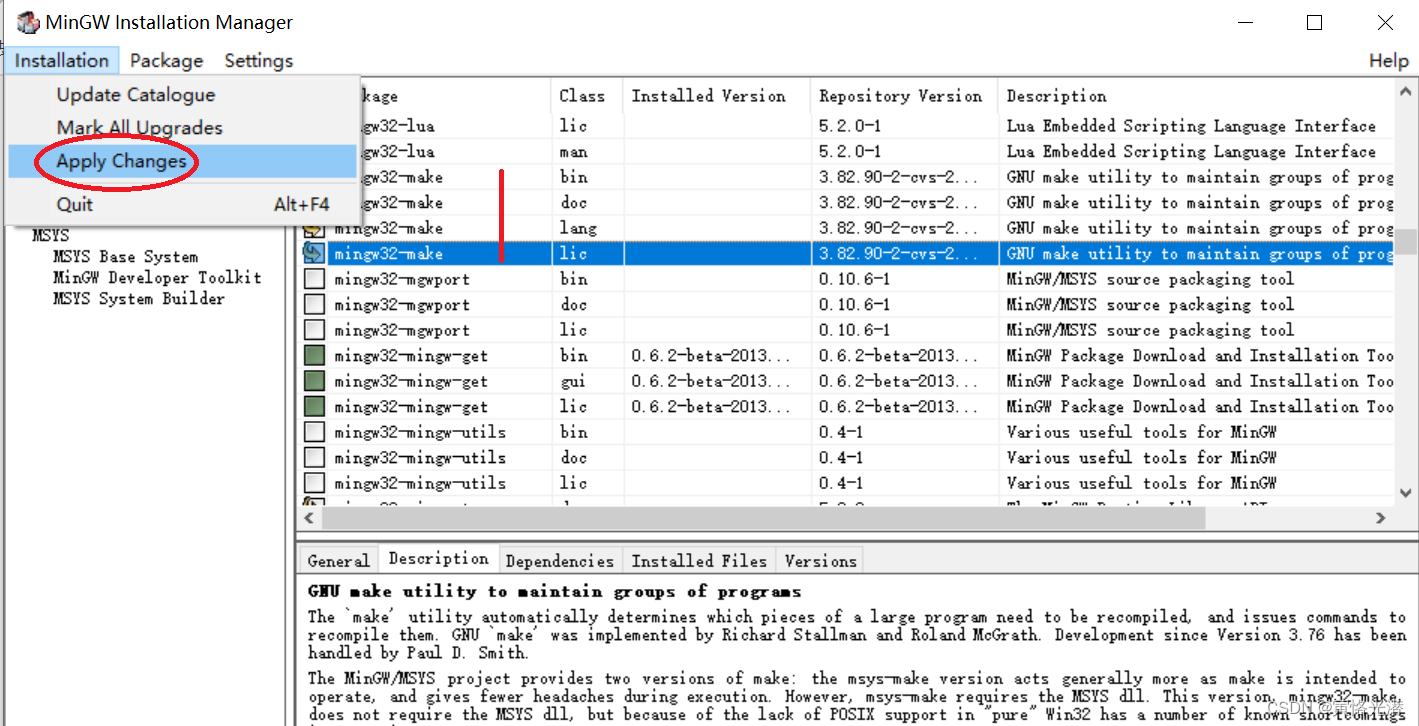
Task: Open the Dependencies tab
Action: [560, 561]
